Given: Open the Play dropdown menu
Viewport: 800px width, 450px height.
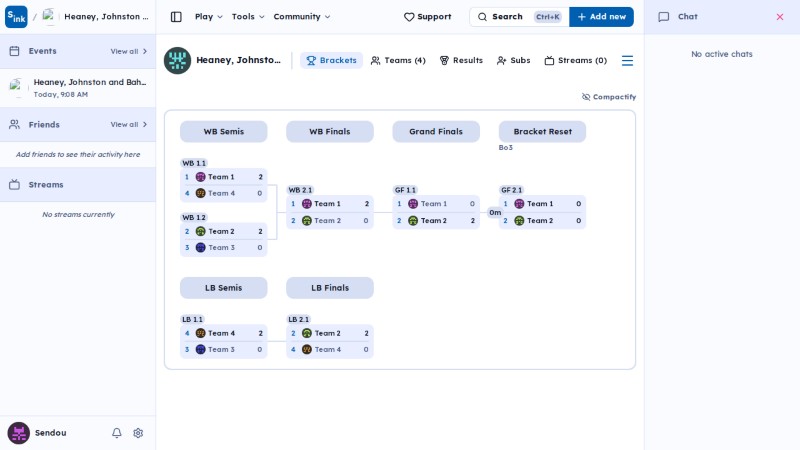Looking at the screenshot, I should point(208,17).
